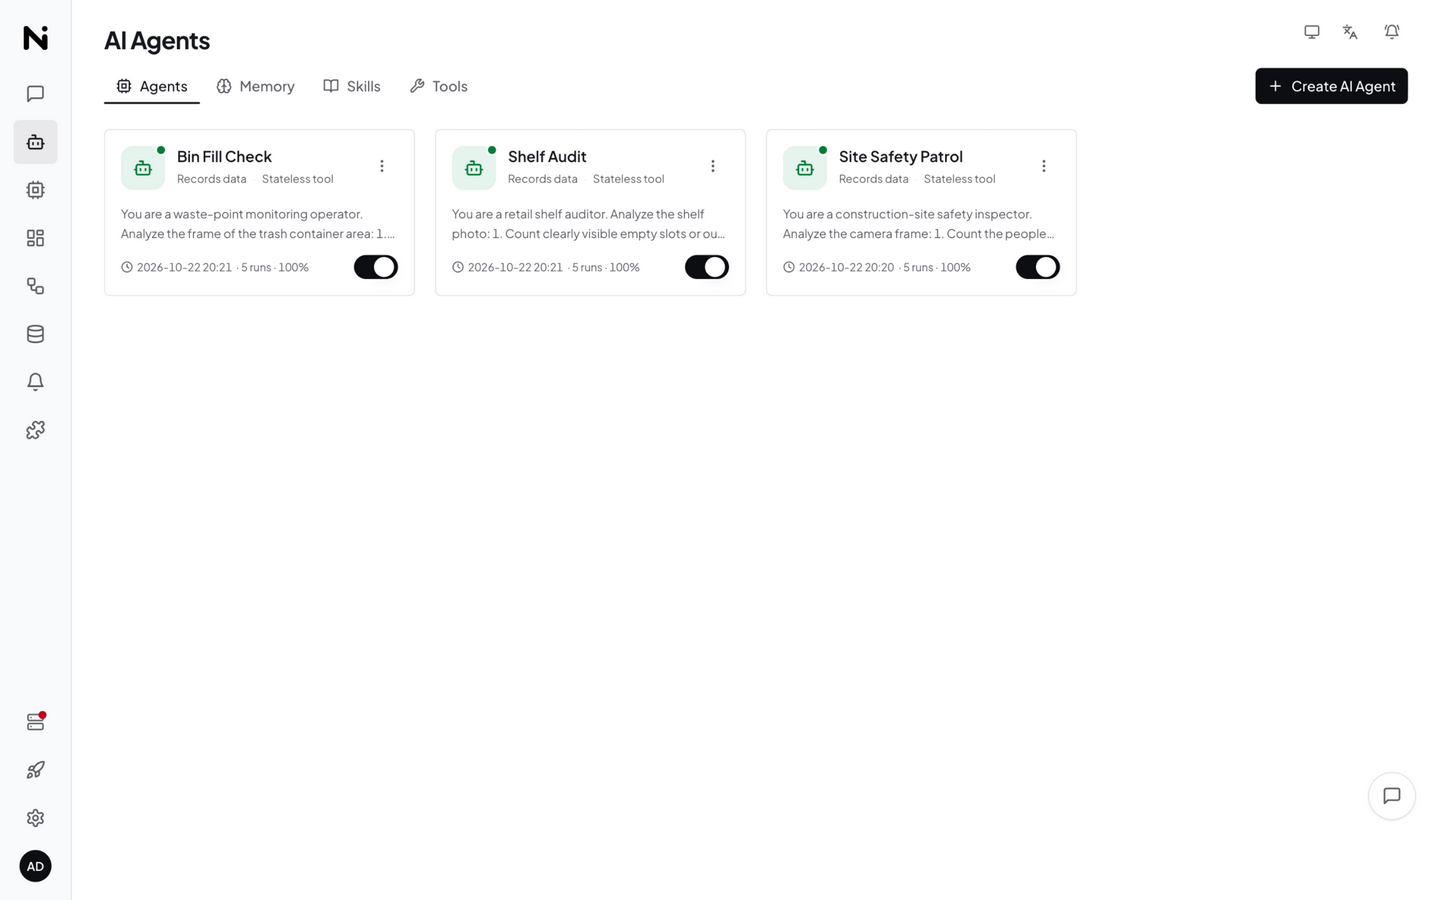The image size is (1440, 900).
Task: Open the puzzle piece integrations icon
Action: tap(35, 430)
